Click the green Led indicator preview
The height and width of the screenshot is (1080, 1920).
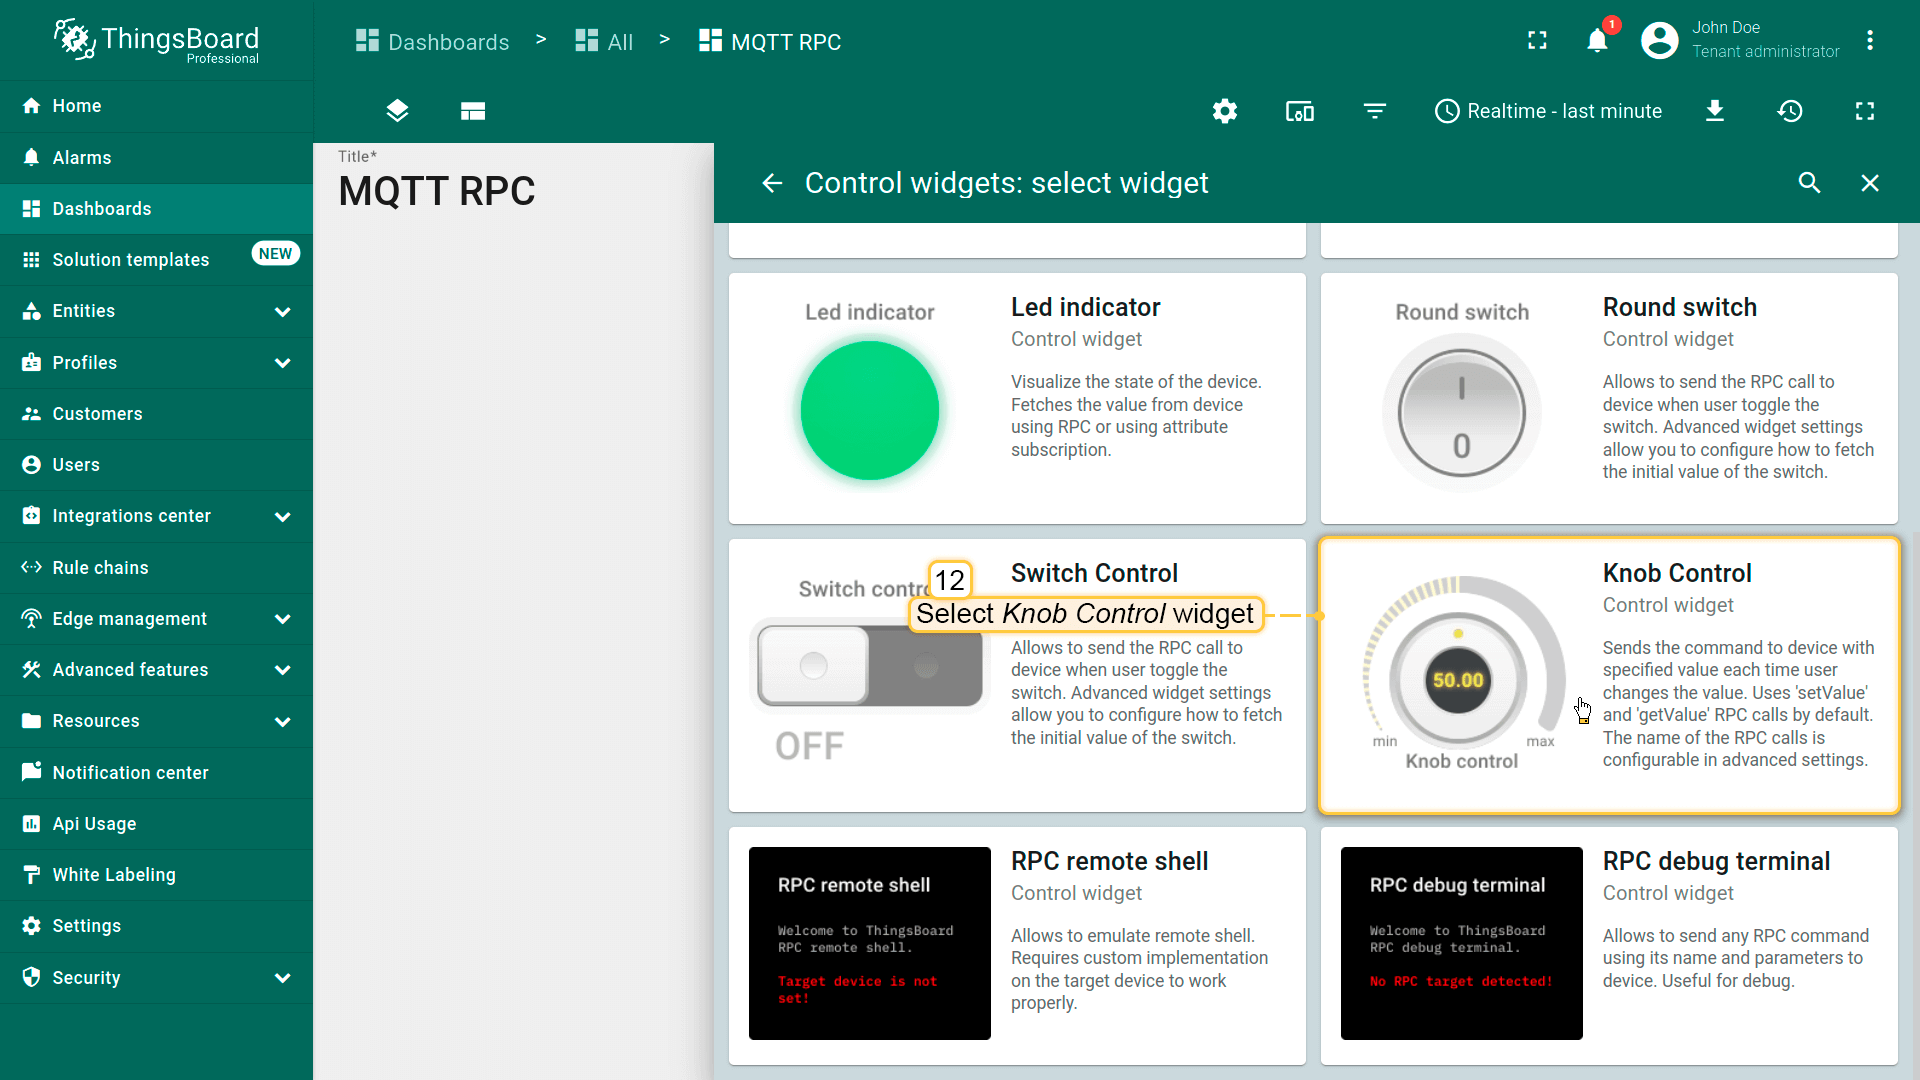click(869, 411)
